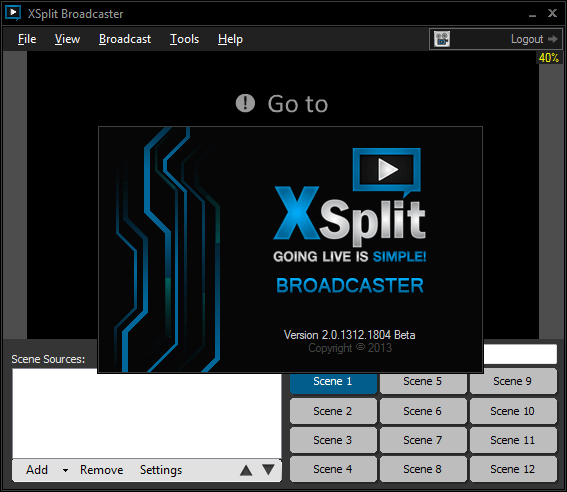
Task: Open the View menu
Action: coord(67,39)
